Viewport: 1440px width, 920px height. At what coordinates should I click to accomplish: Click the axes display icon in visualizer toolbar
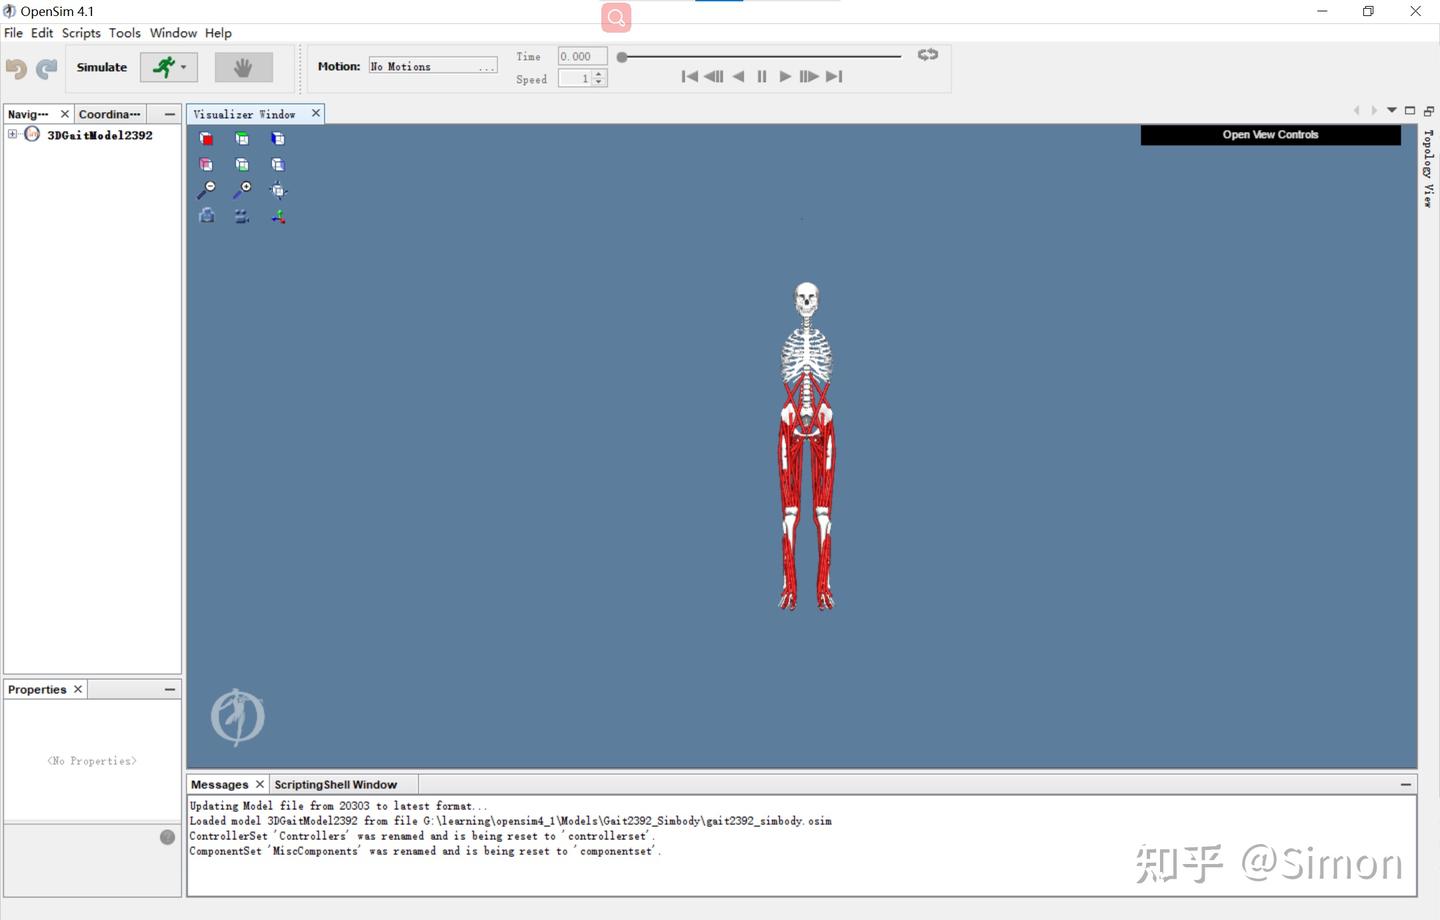[278, 216]
